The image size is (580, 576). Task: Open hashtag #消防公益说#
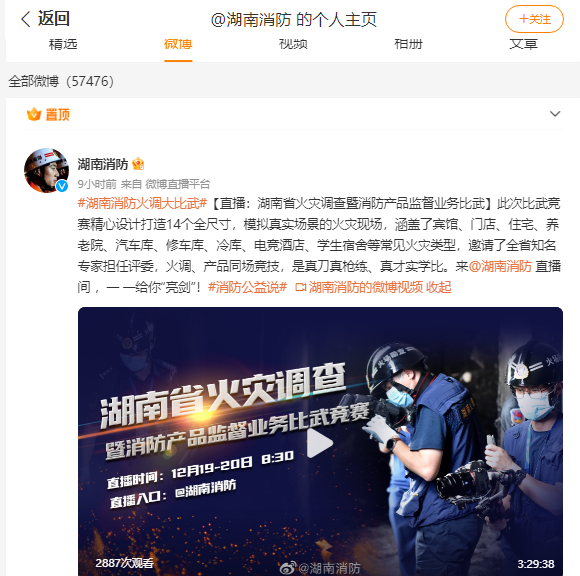(247, 287)
